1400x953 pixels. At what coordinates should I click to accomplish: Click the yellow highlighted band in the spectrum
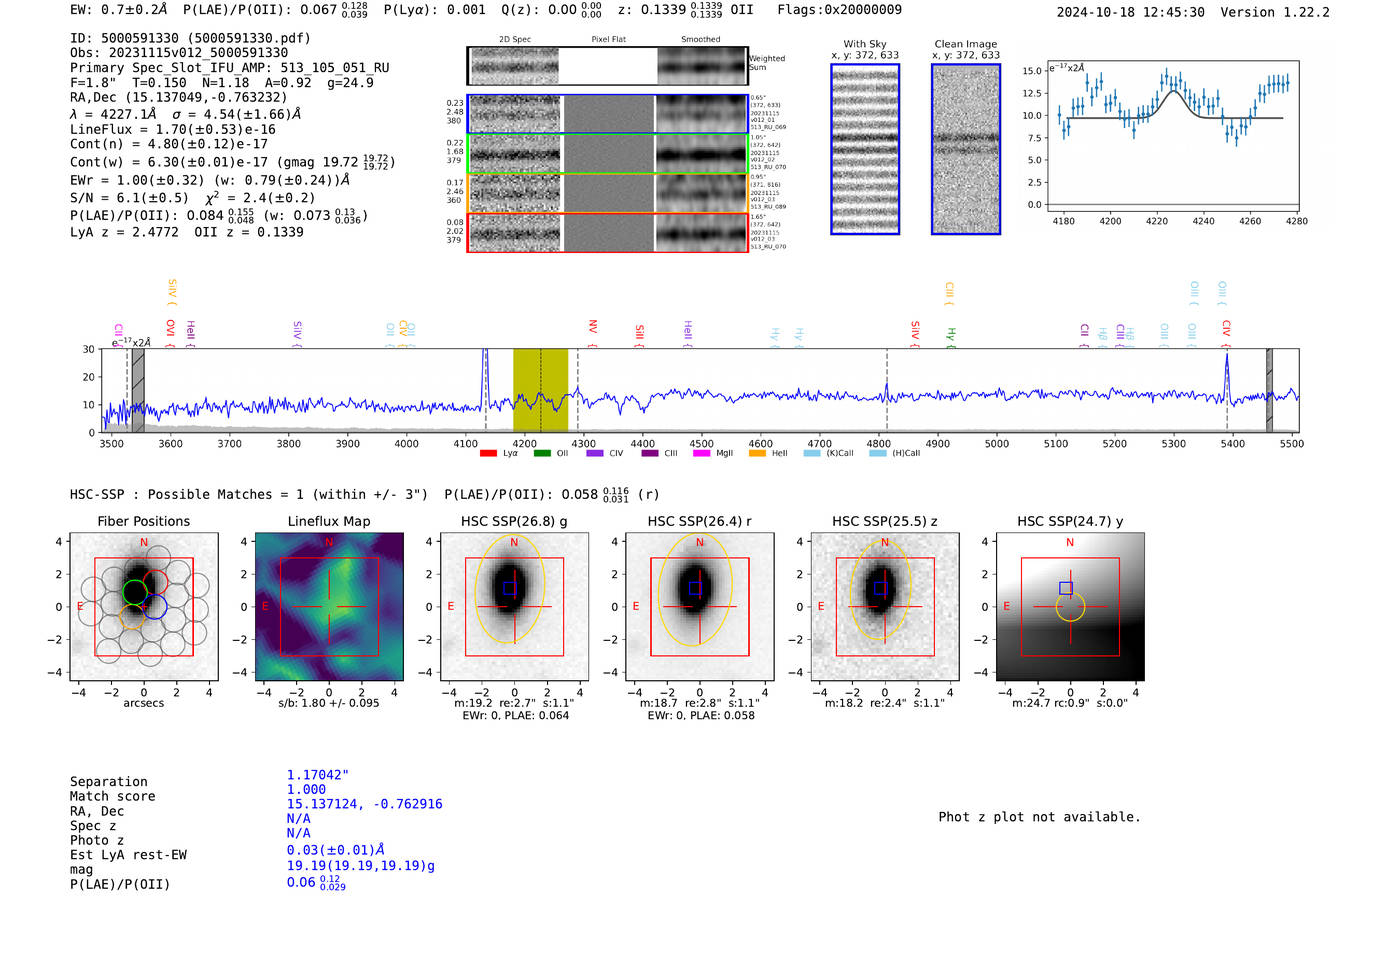(541, 390)
